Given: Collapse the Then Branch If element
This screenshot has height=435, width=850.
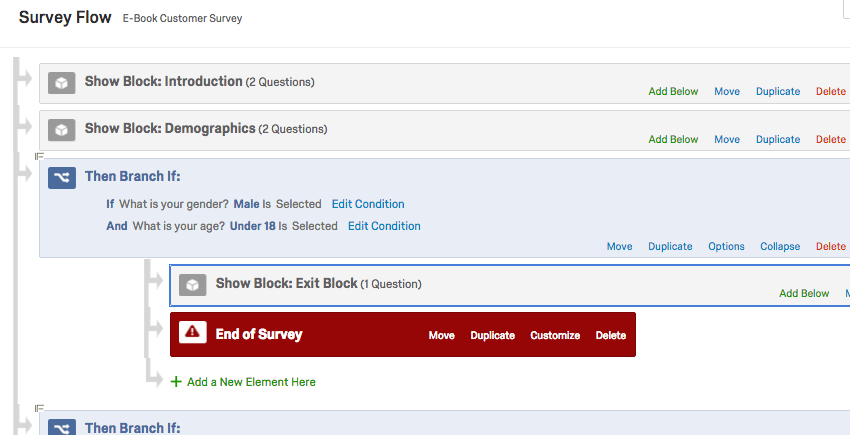Looking at the screenshot, I should (x=780, y=247).
